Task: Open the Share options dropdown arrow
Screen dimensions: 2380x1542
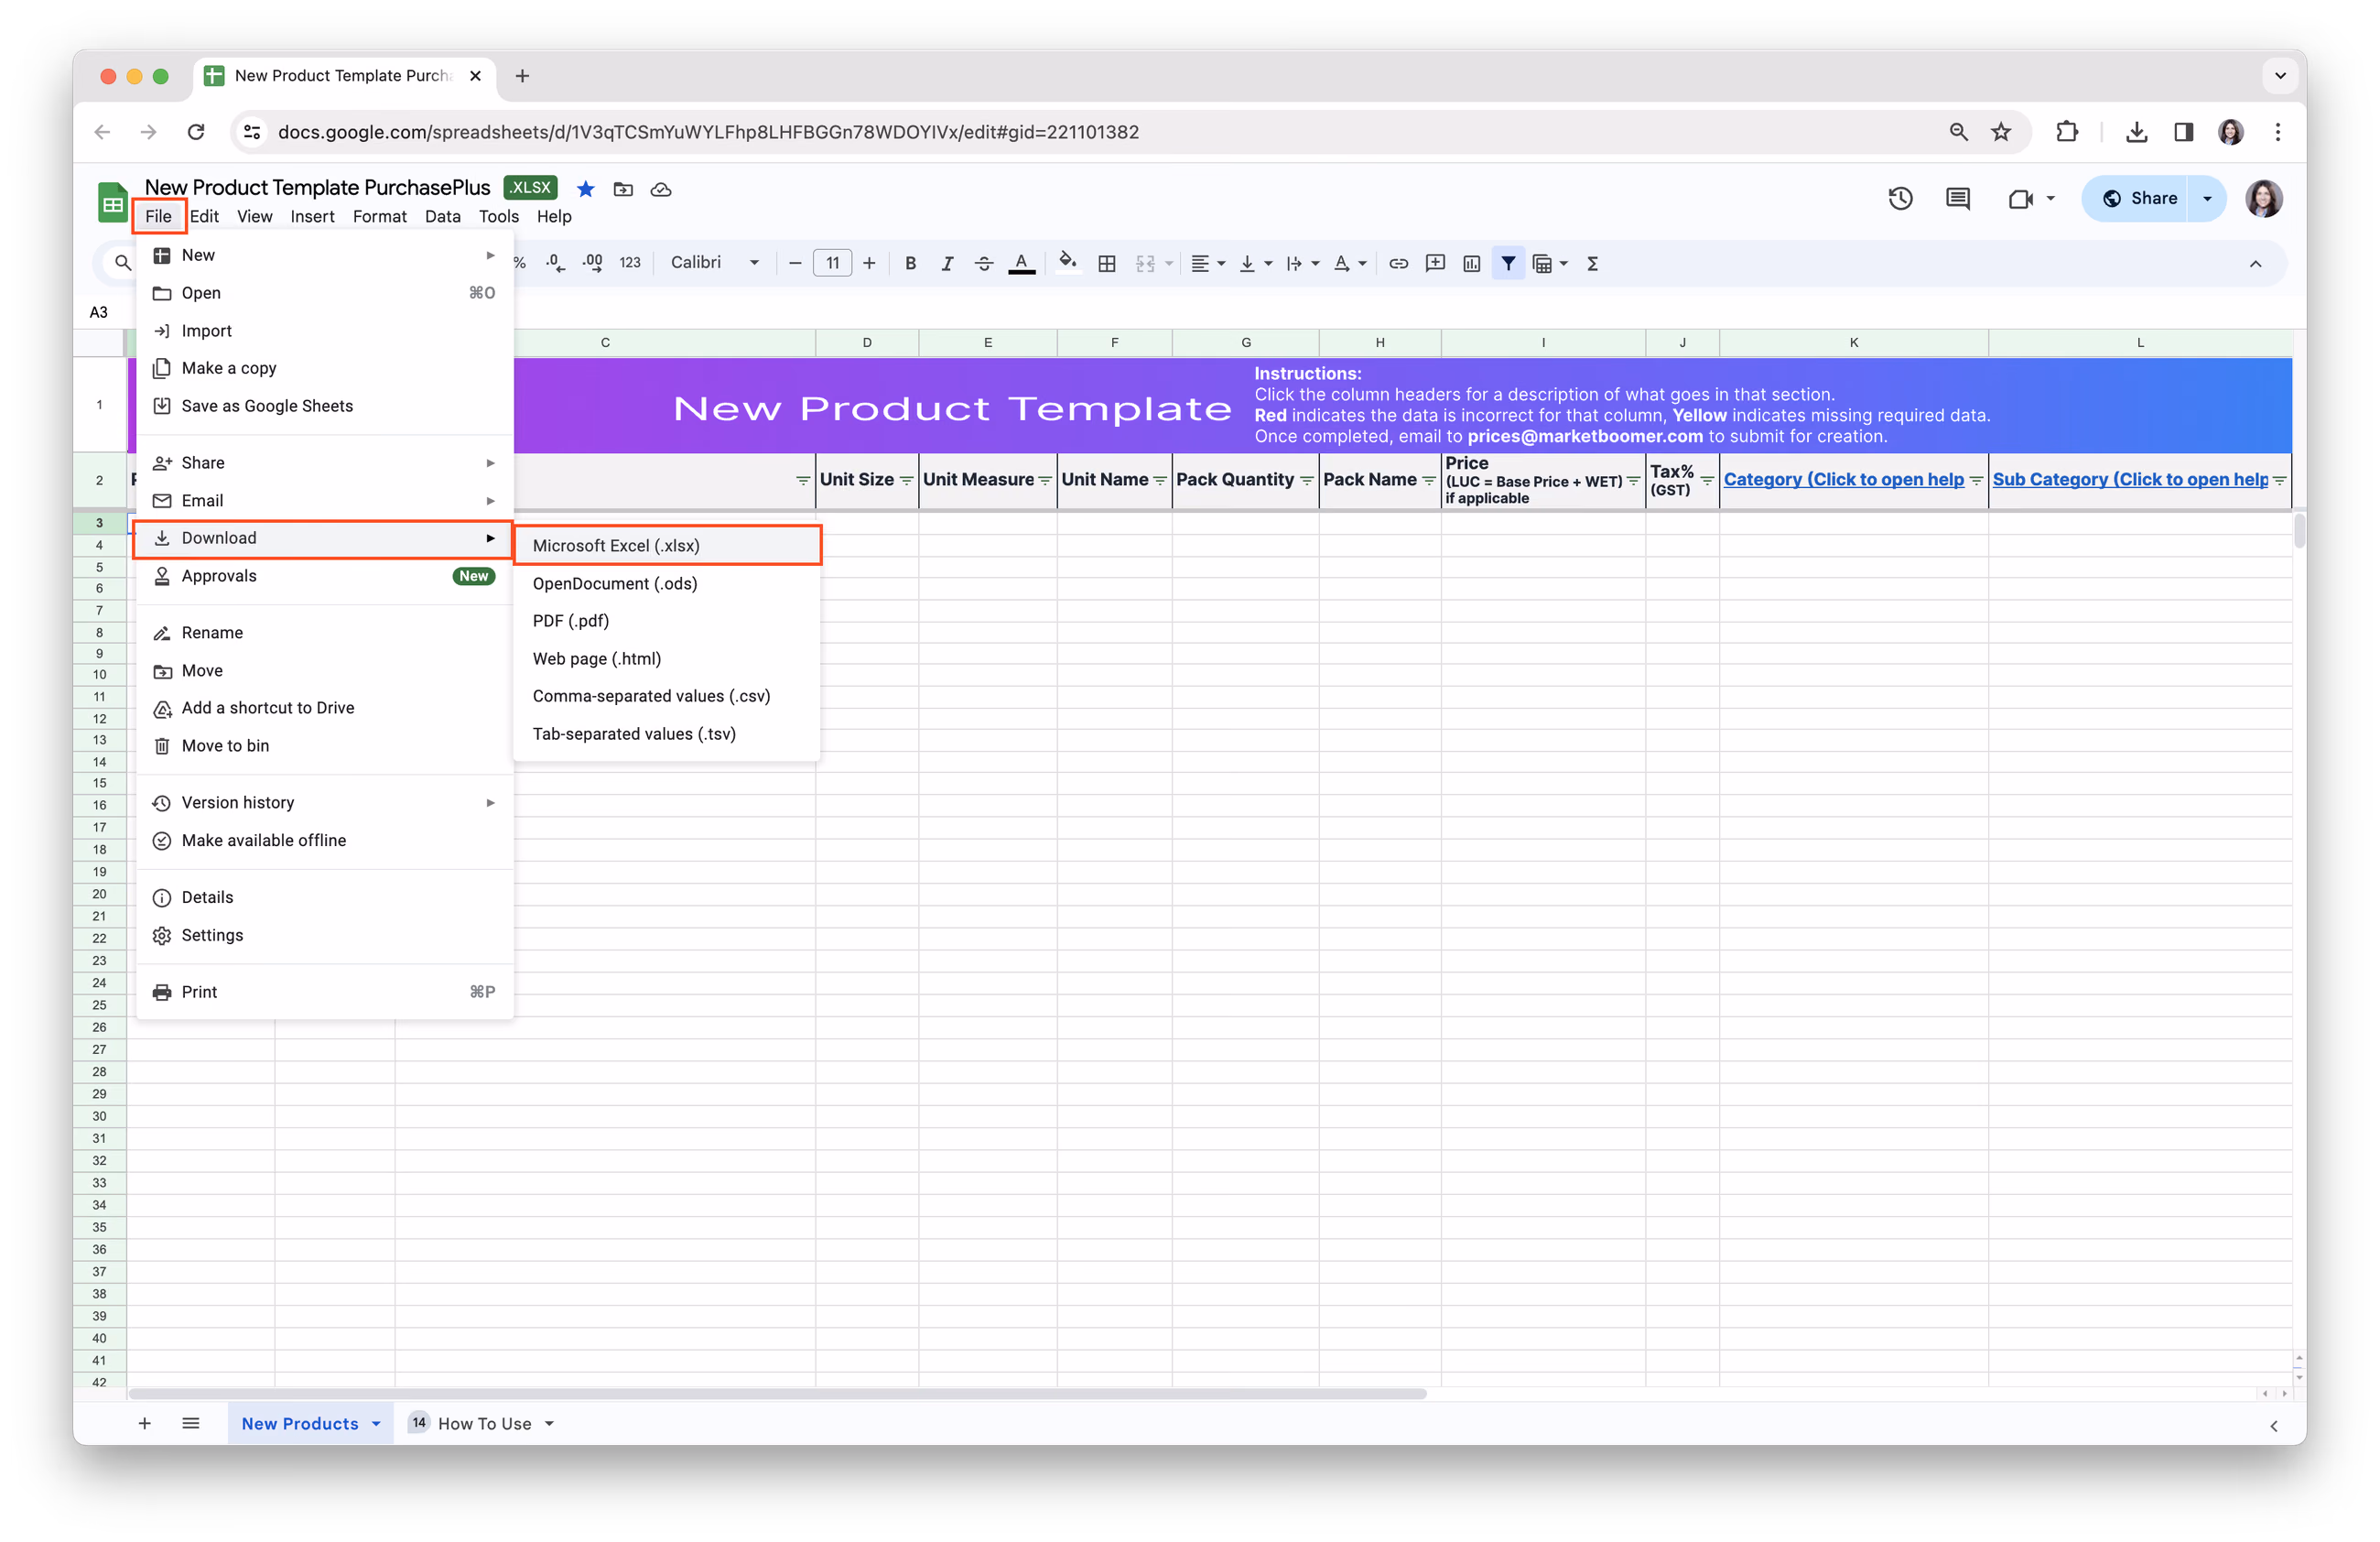Action: point(2207,198)
